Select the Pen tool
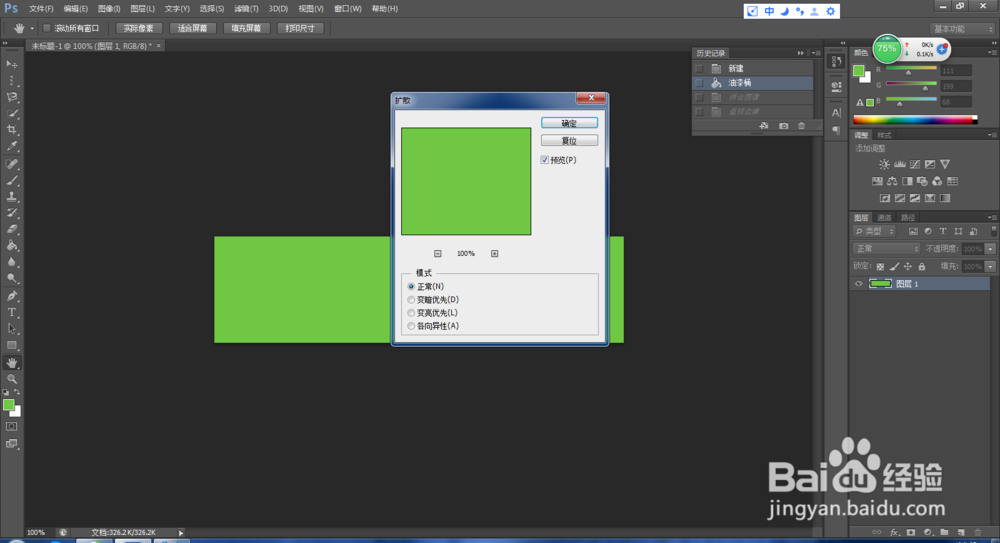The width and height of the screenshot is (1000, 543). tap(11, 296)
